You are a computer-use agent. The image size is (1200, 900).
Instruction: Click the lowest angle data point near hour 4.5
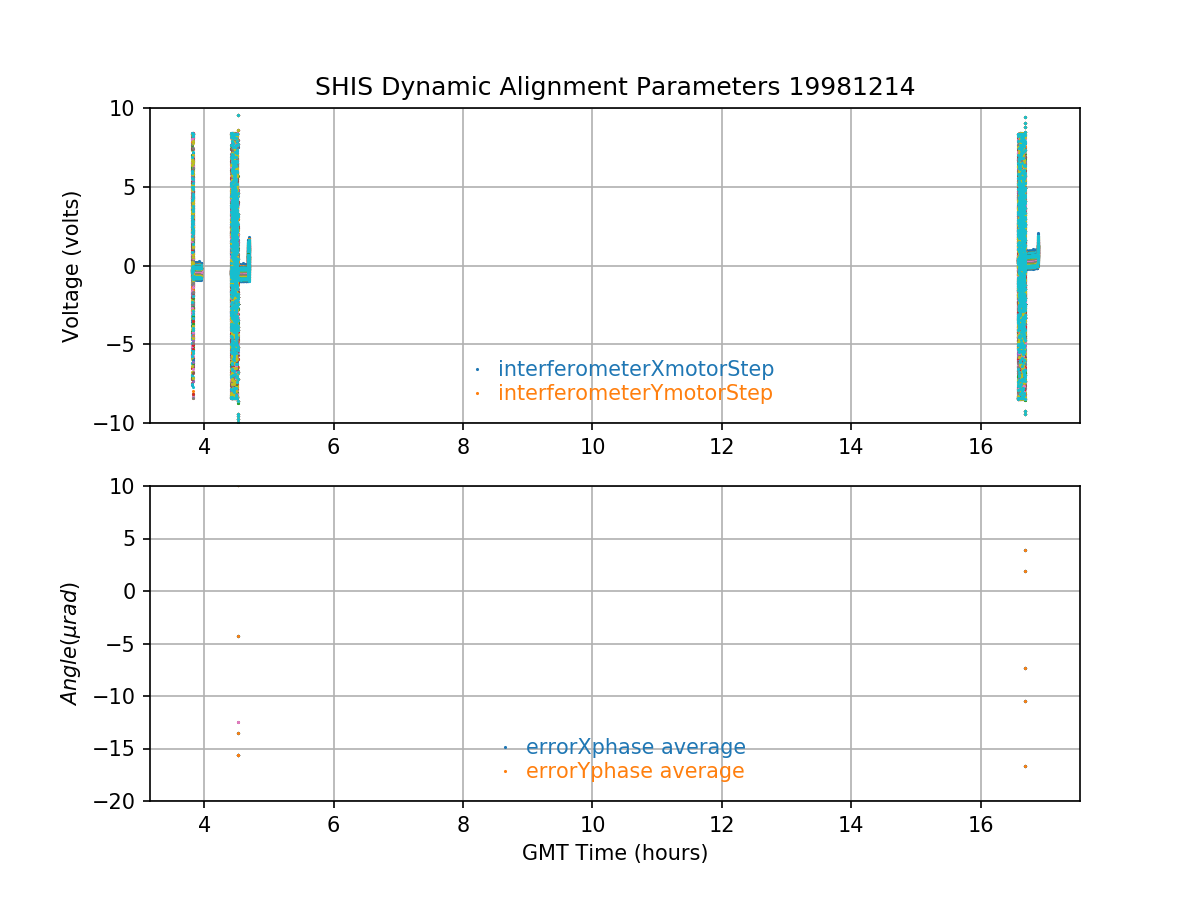click(x=238, y=755)
